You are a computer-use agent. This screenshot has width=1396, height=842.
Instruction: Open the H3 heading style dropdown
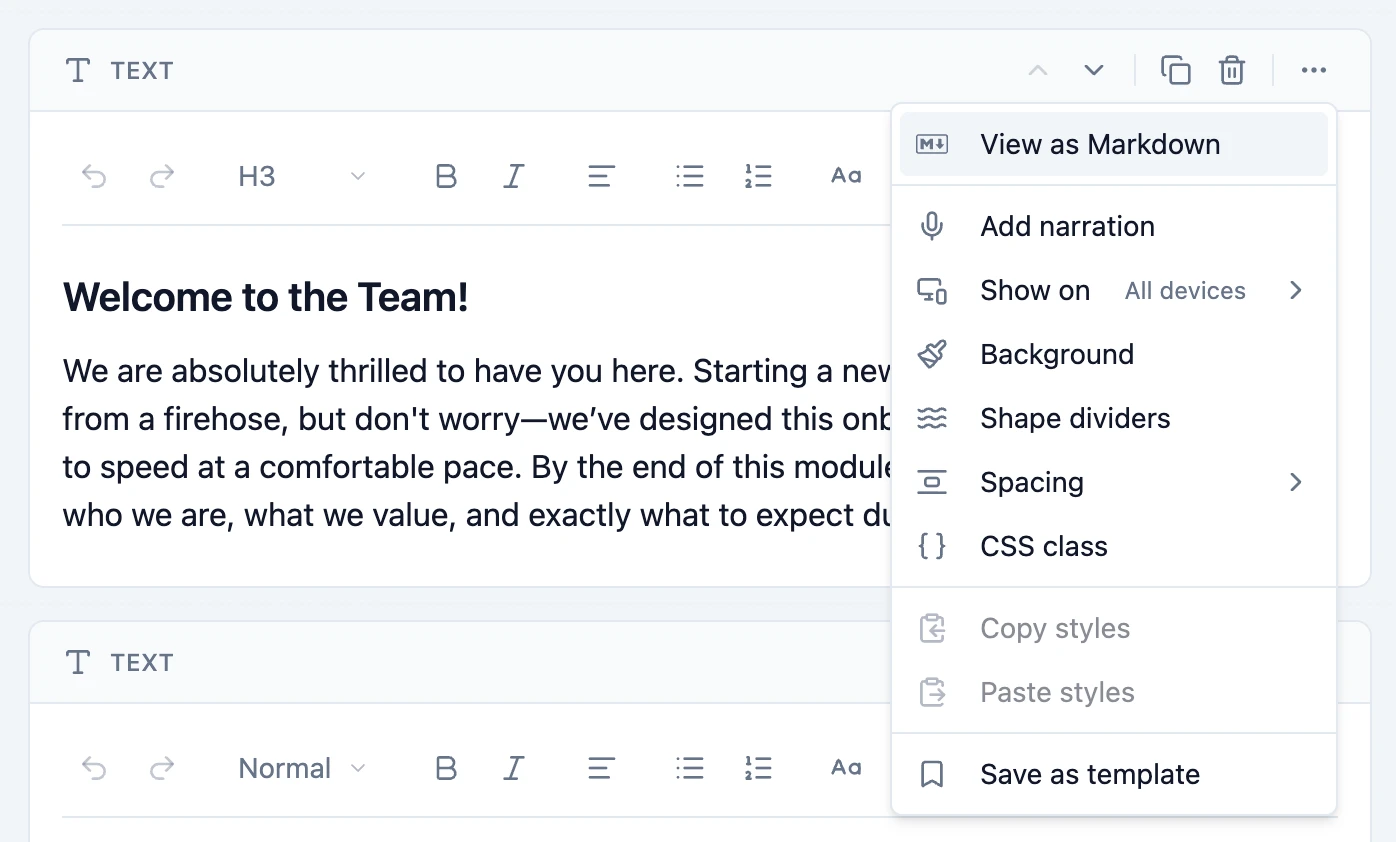(x=302, y=177)
